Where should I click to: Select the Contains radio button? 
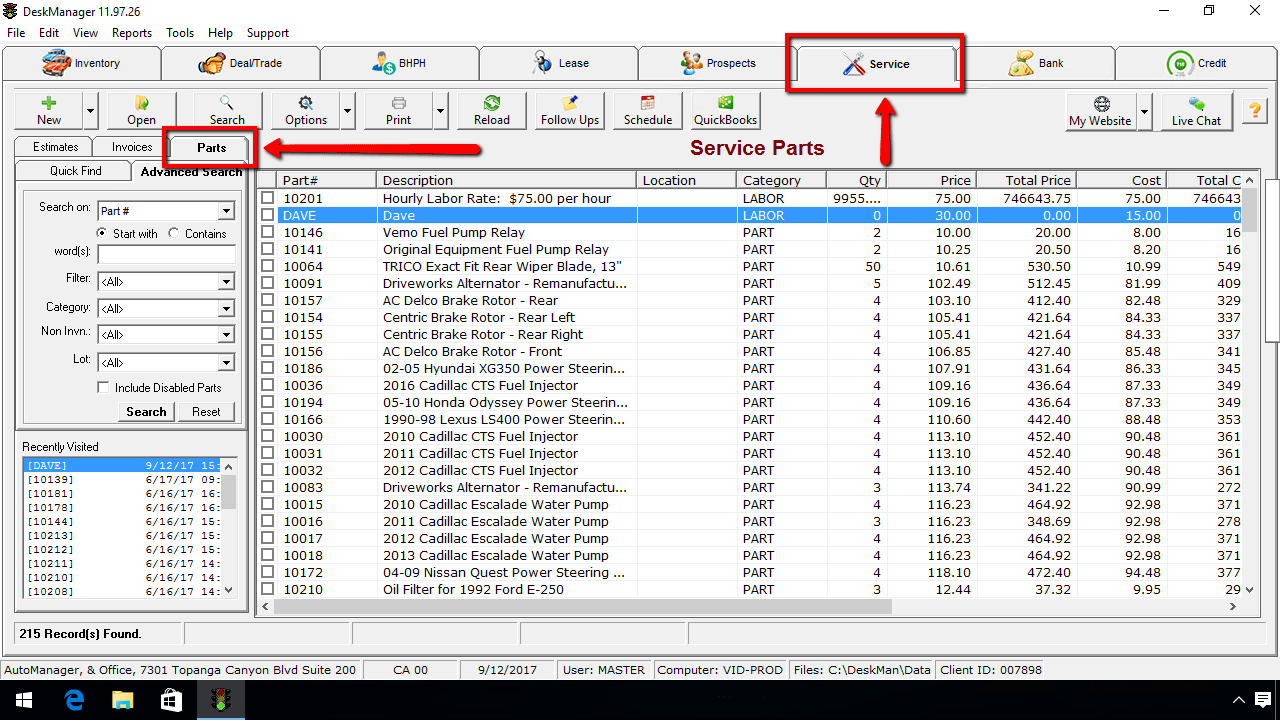[175, 234]
